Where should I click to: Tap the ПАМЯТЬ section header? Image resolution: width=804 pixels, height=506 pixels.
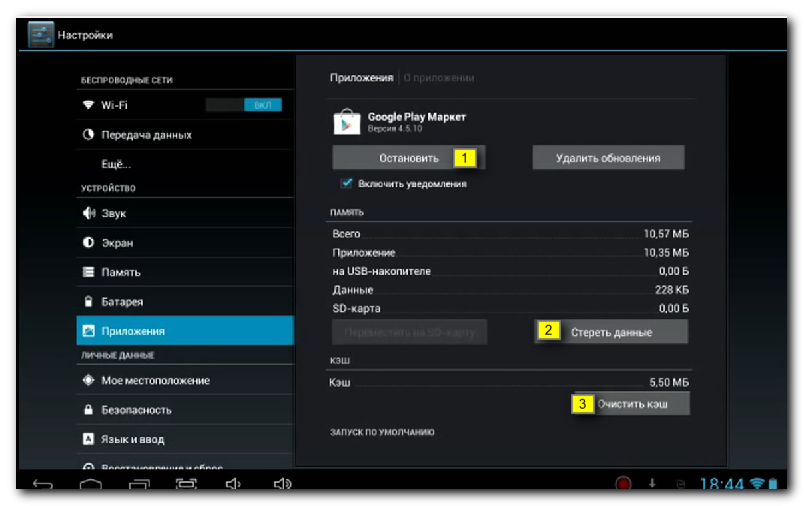(x=347, y=212)
